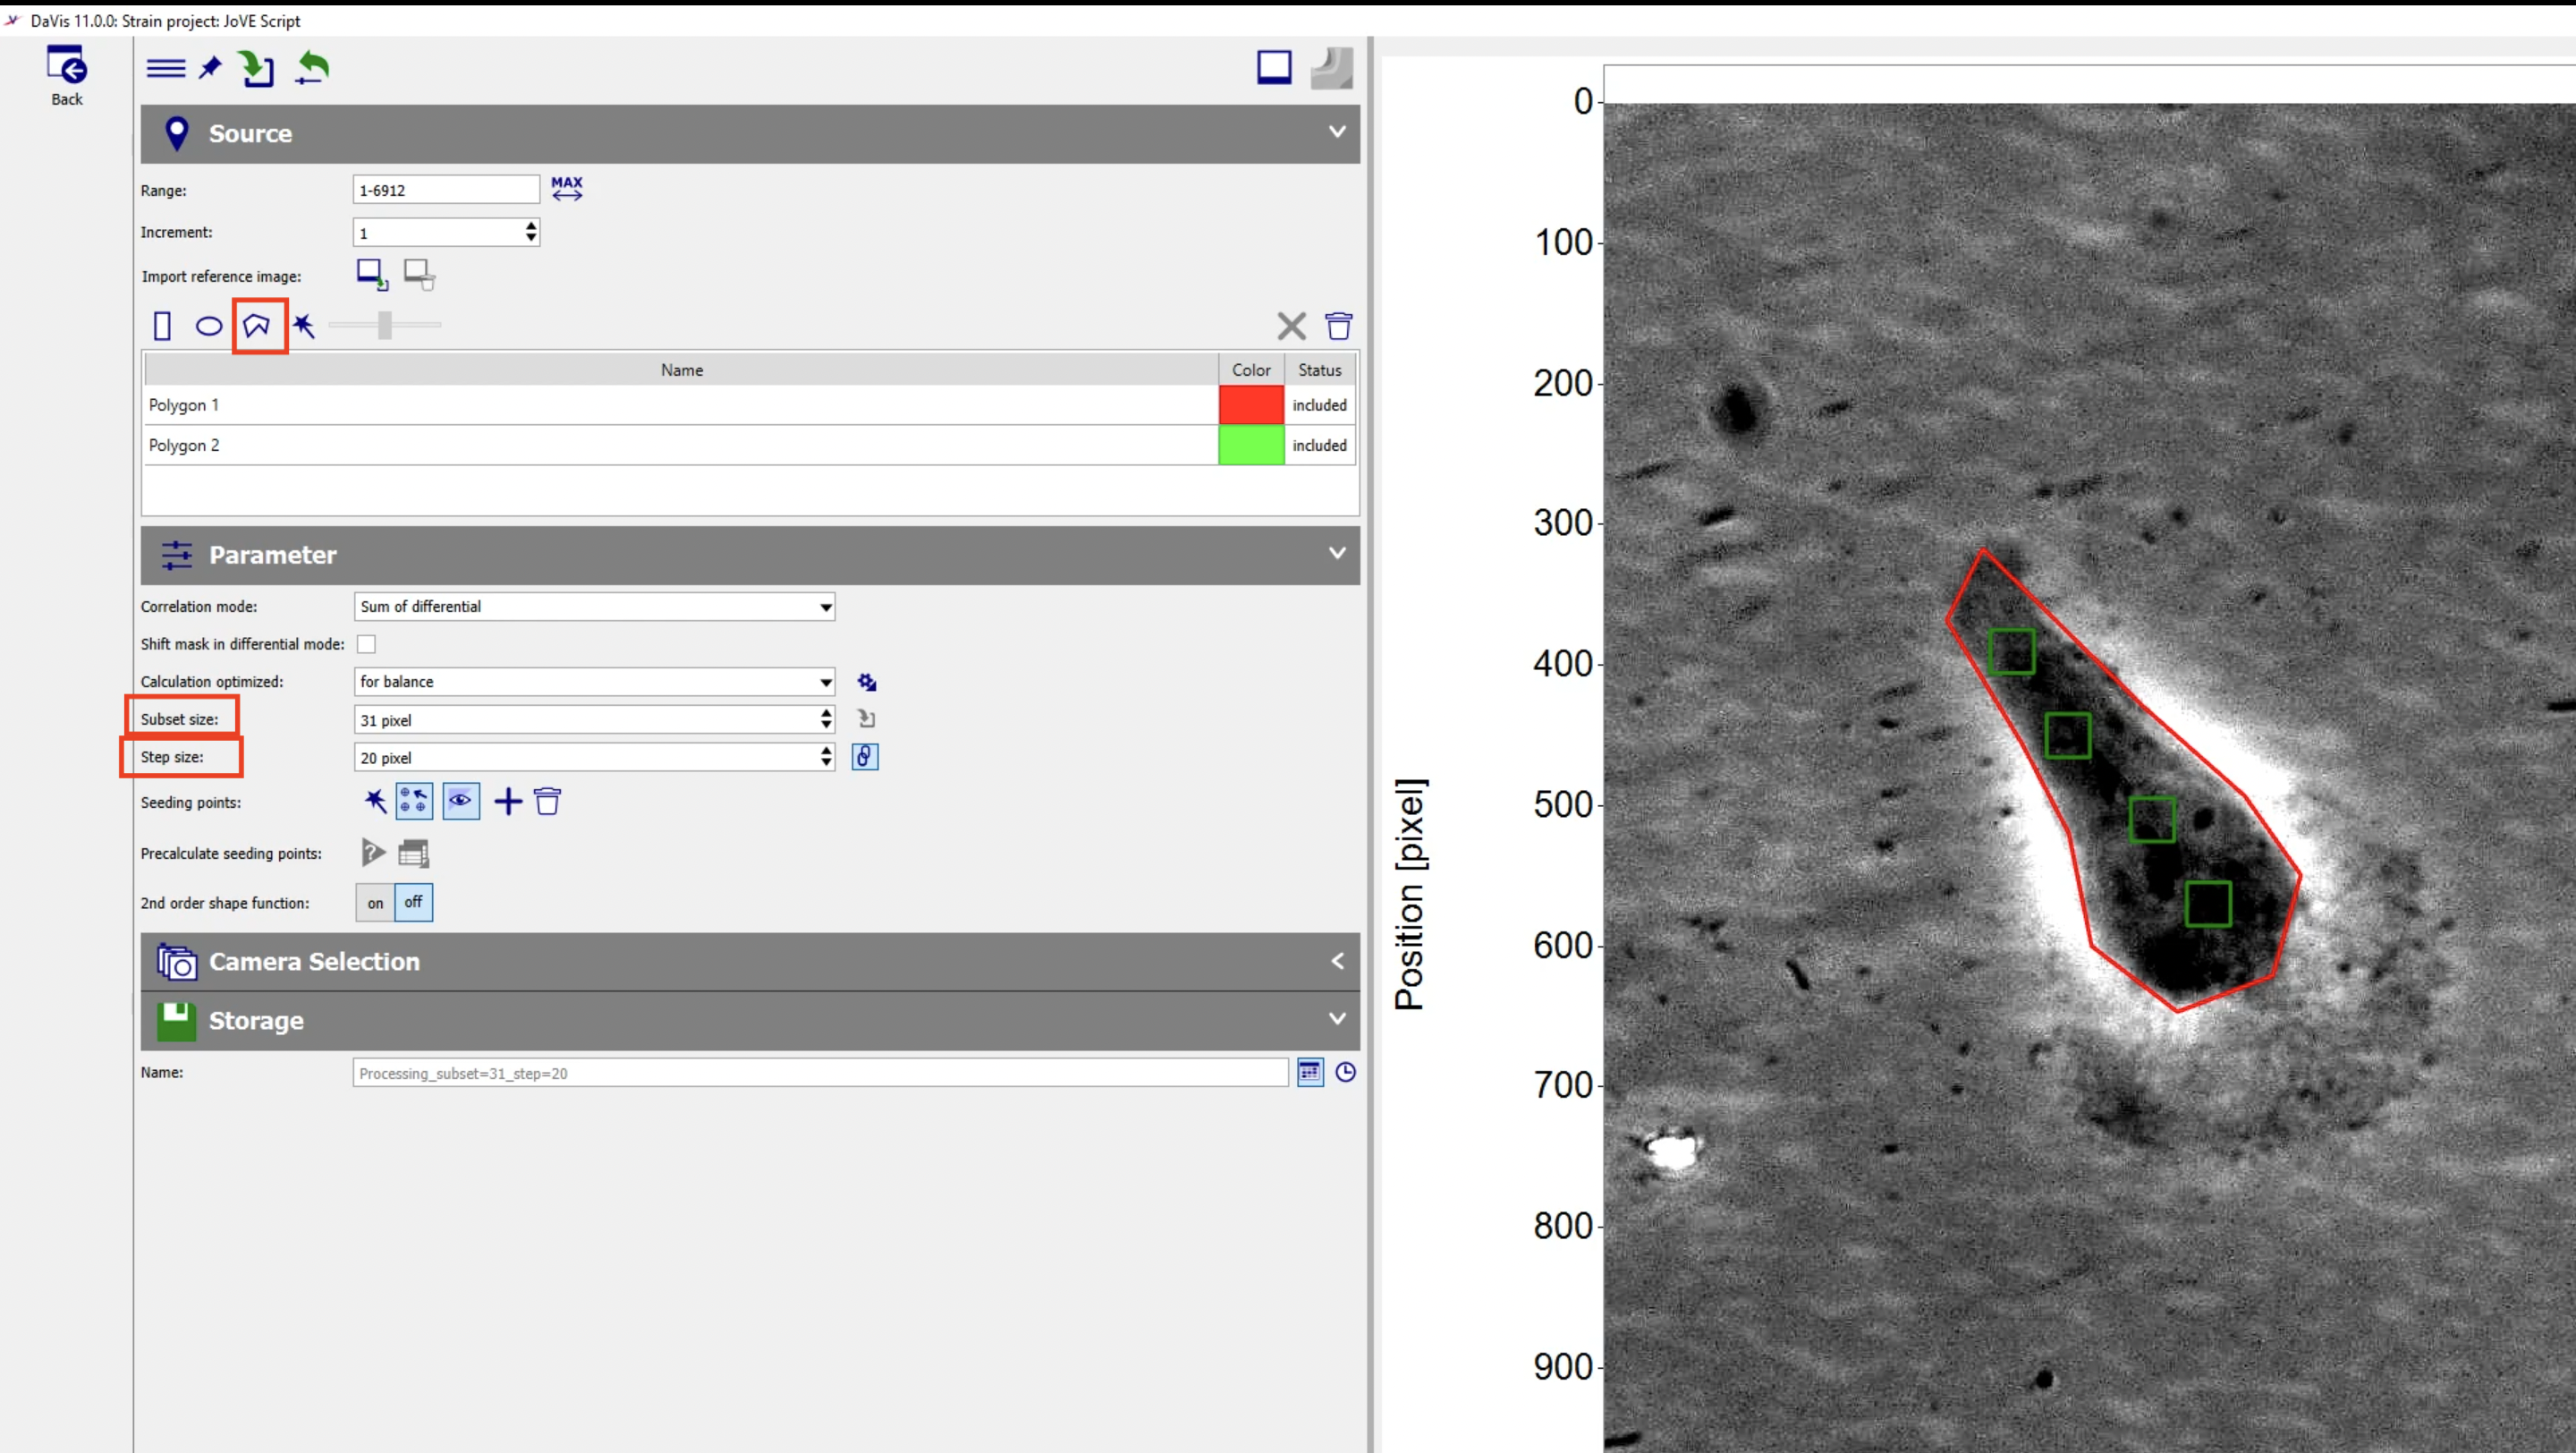2576x1453 pixels.
Task: Select the rectangle mask tool
Action: (162, 326)
